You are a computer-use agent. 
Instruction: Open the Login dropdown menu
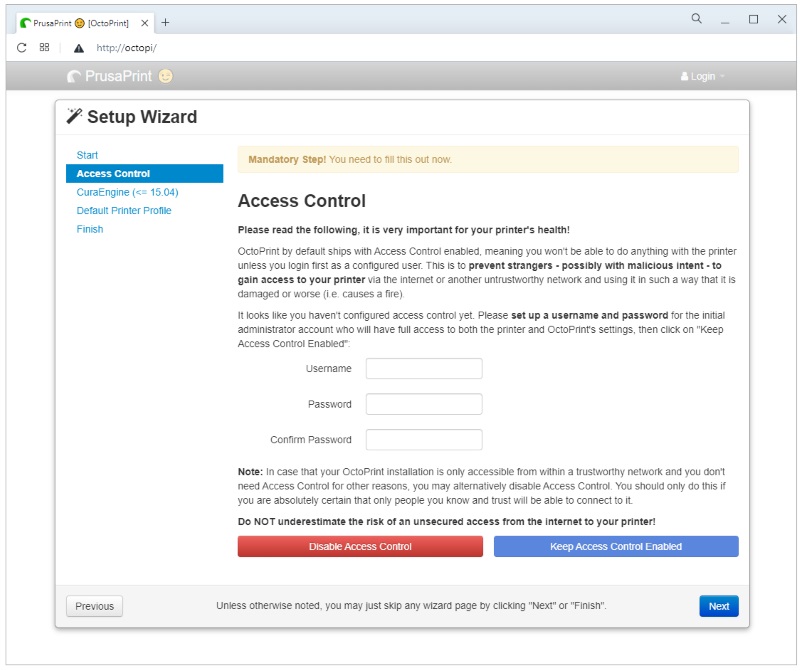tap(703, 77)
